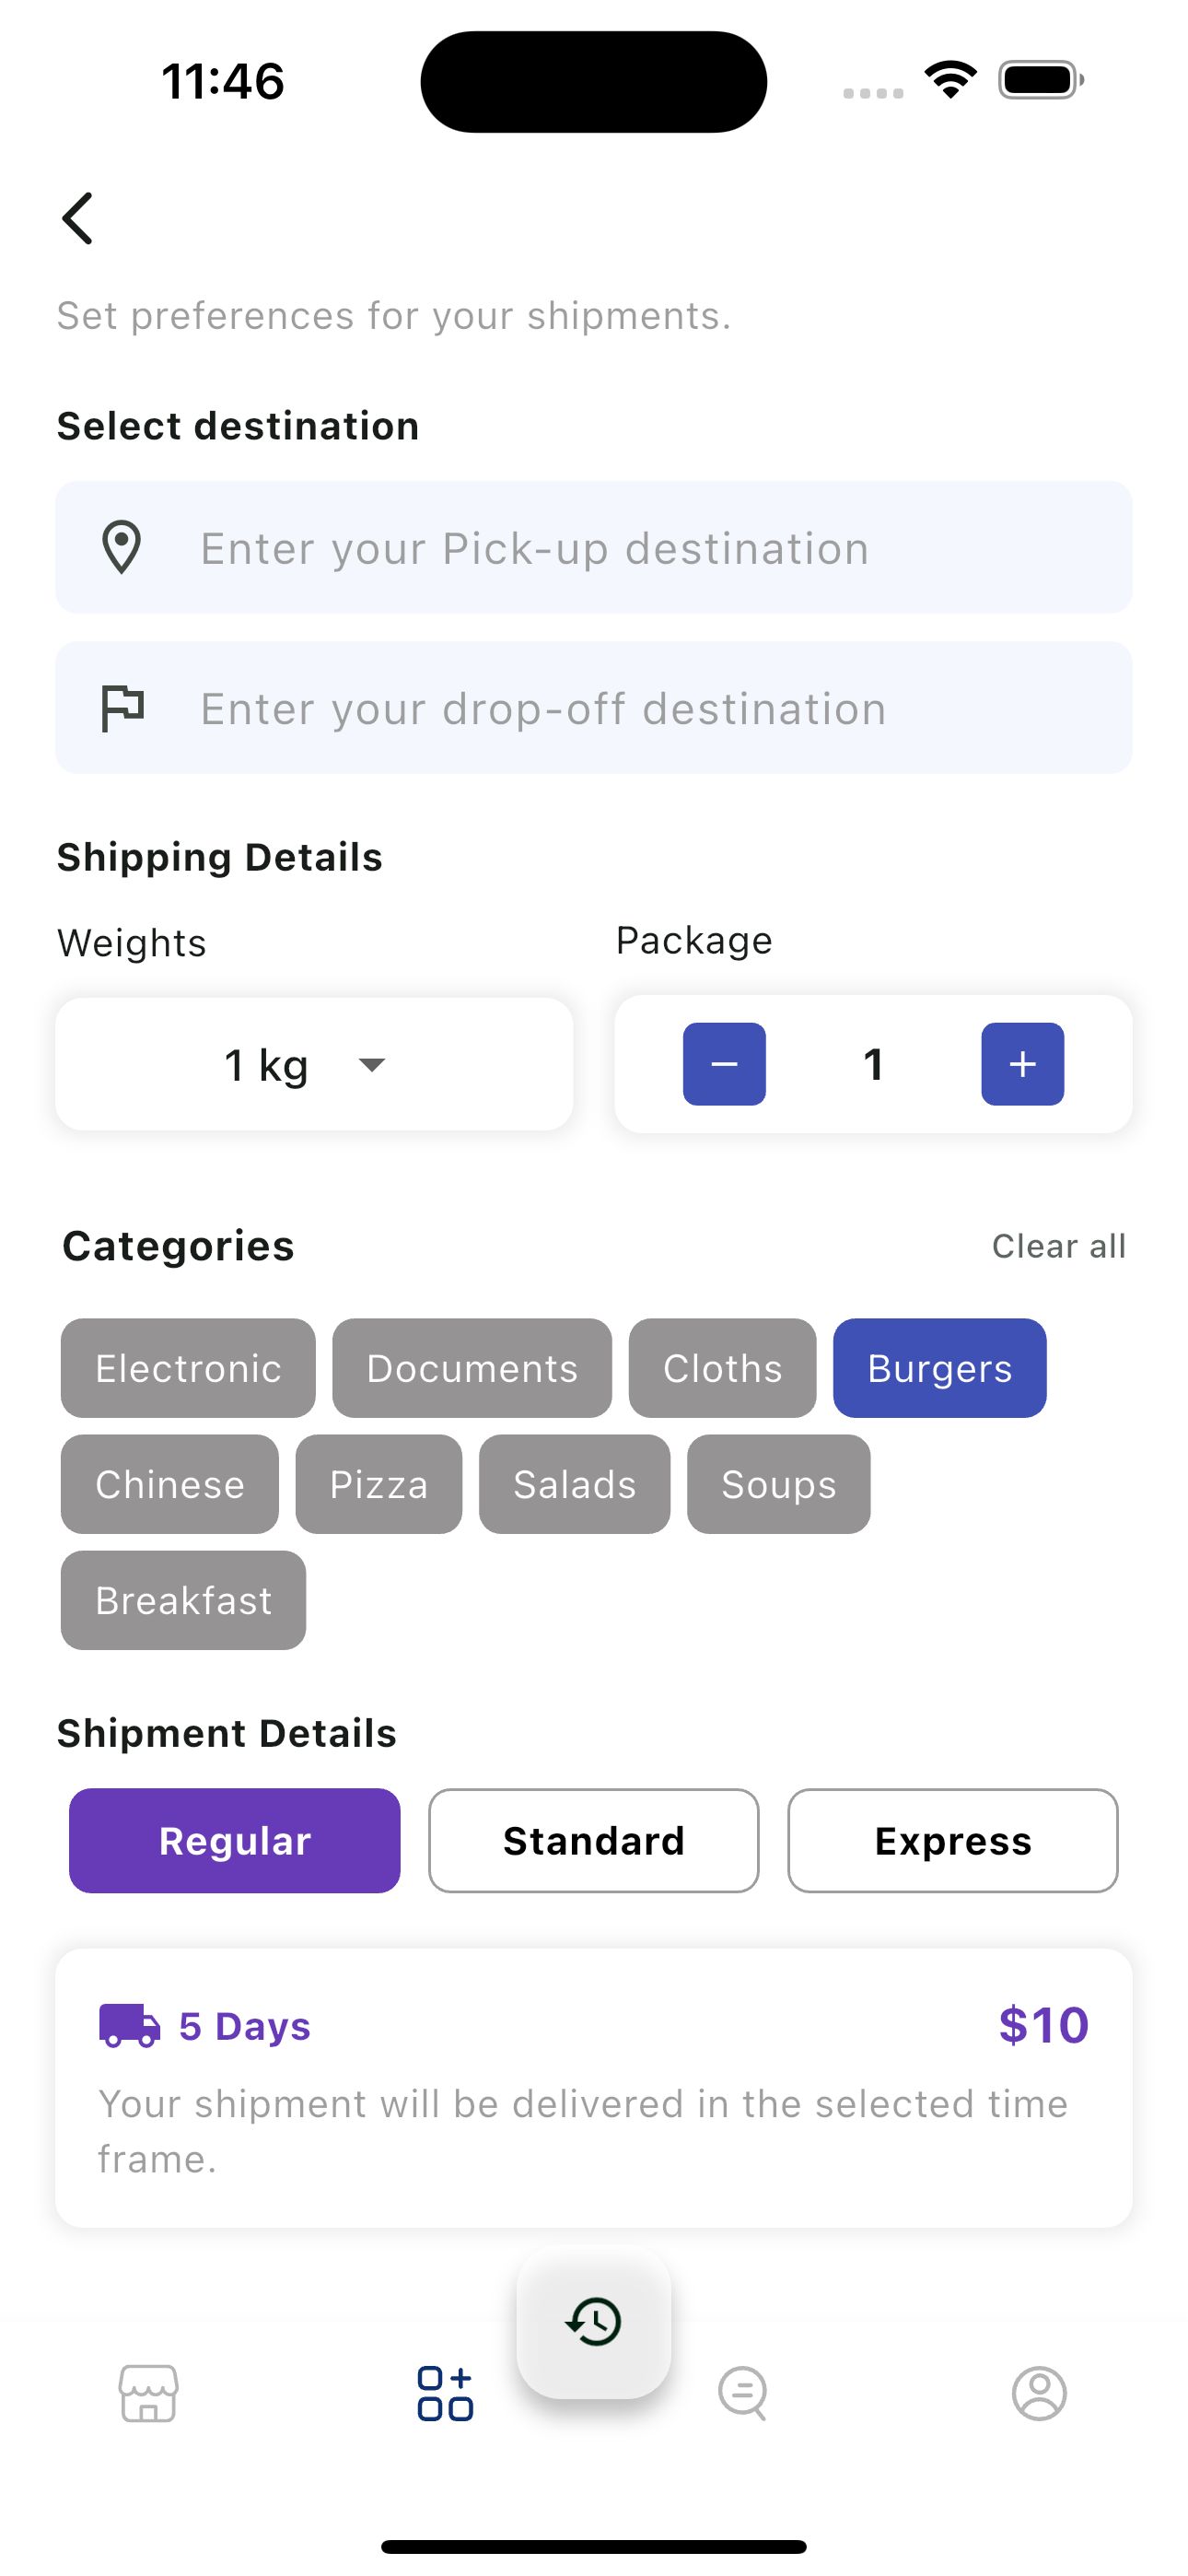1188x2576 pixels.
Task: Open the profile account tab
Action: pyautogui.click(x=1039, y=2393)
